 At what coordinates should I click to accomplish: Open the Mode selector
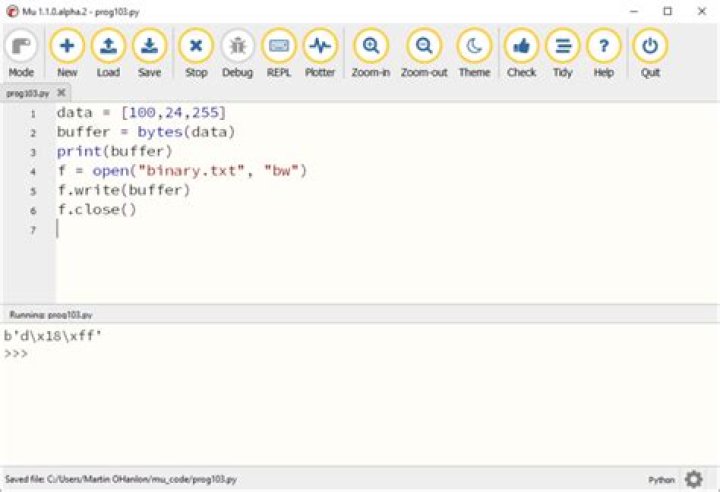point(21,53)
